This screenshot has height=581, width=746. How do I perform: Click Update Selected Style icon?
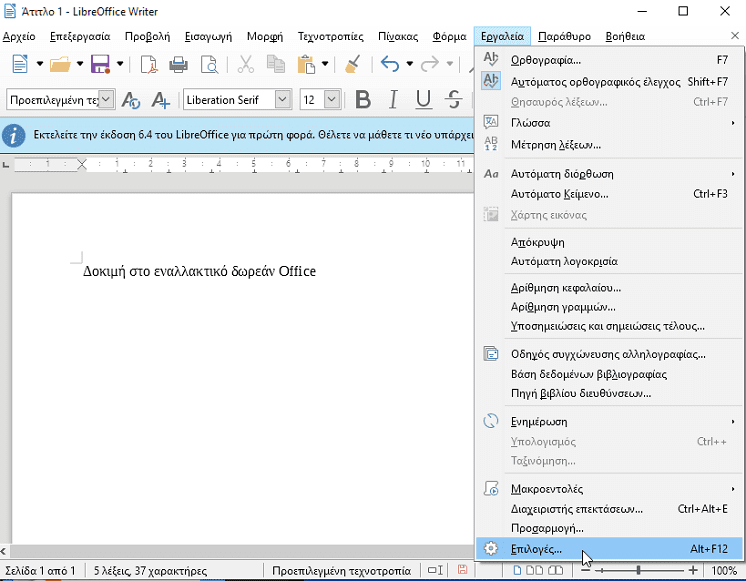click(x=130, y=100)
